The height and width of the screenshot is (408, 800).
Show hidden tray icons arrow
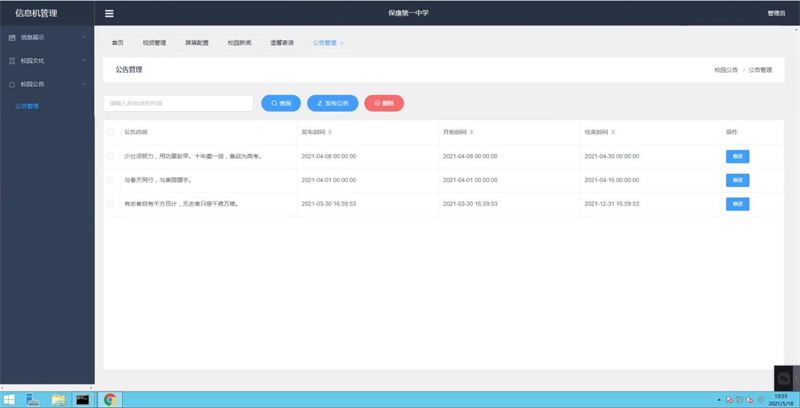click(719, 400)
